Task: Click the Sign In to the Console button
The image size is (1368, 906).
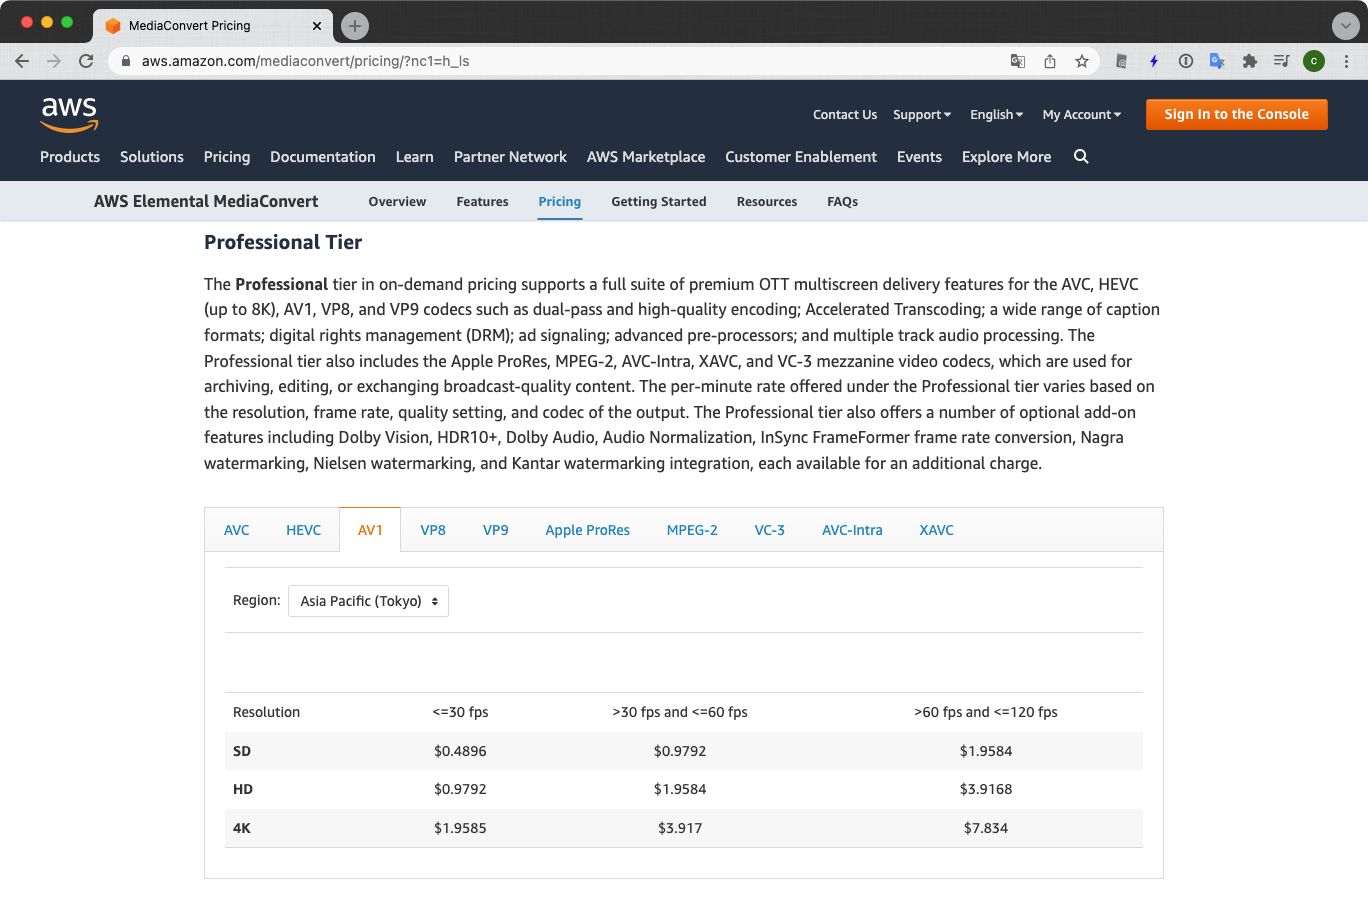Action: click(1236, 114)
